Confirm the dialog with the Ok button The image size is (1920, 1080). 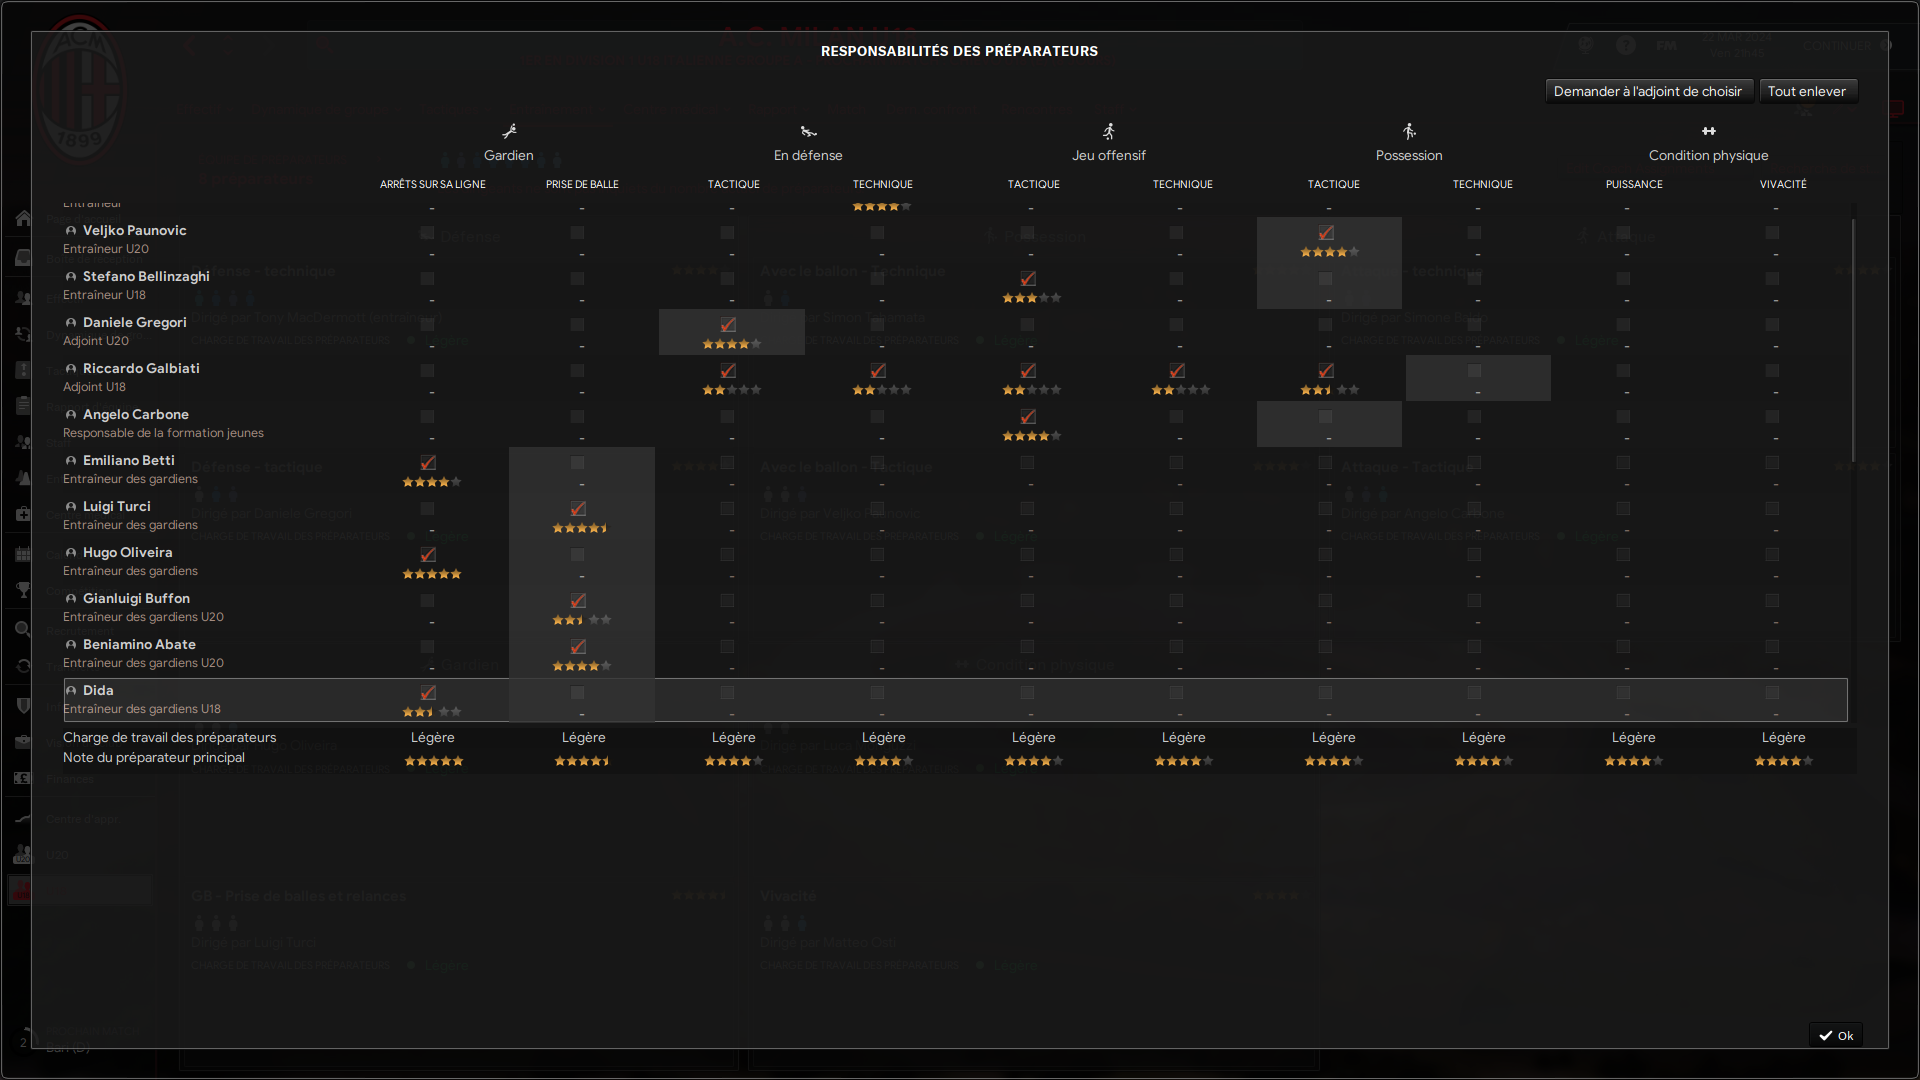pyautogui.click(x=1836, y=1036)
